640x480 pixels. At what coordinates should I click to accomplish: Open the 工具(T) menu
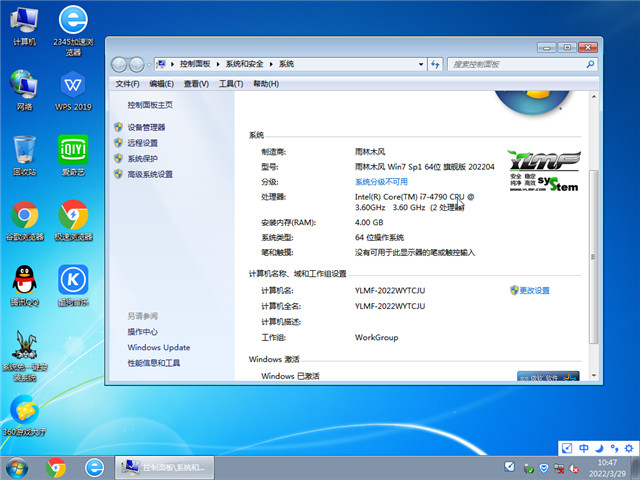(231, 84)
